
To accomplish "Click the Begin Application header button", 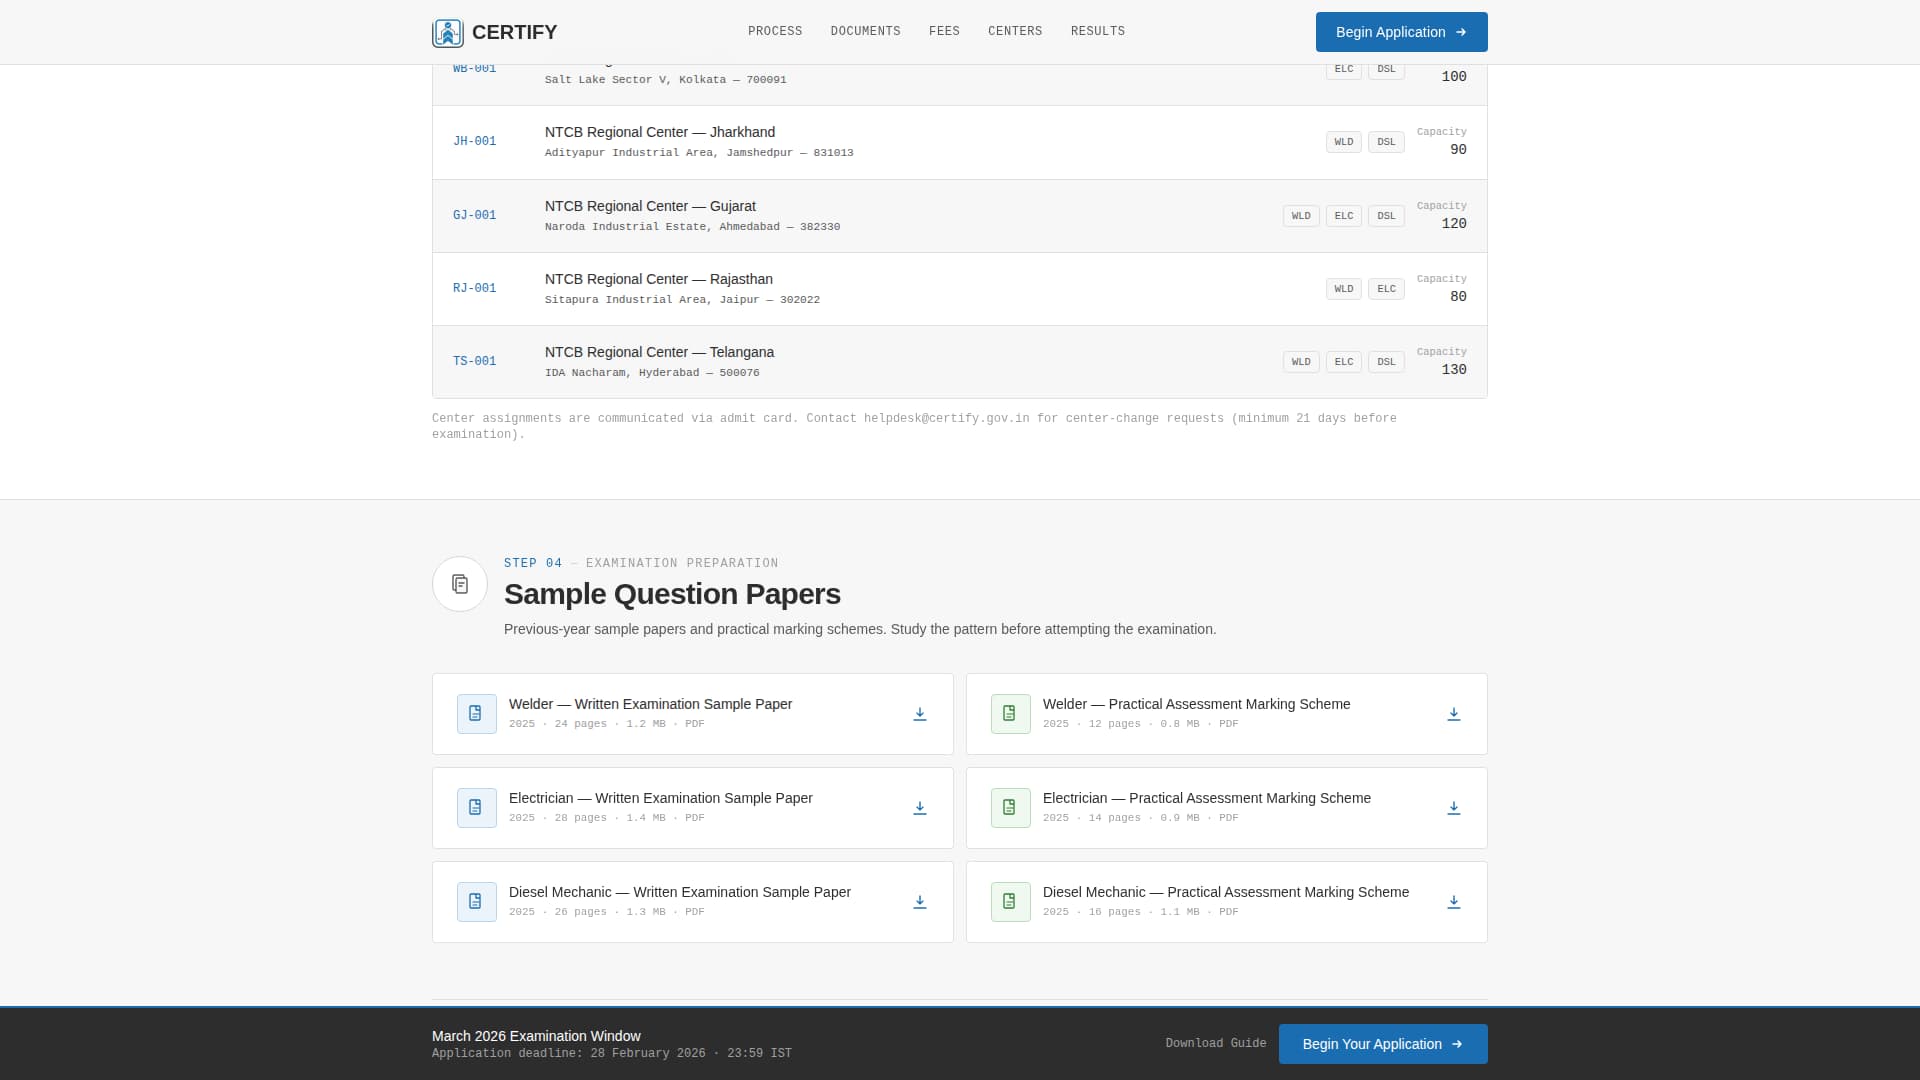I will click(x=1401, y=32).
